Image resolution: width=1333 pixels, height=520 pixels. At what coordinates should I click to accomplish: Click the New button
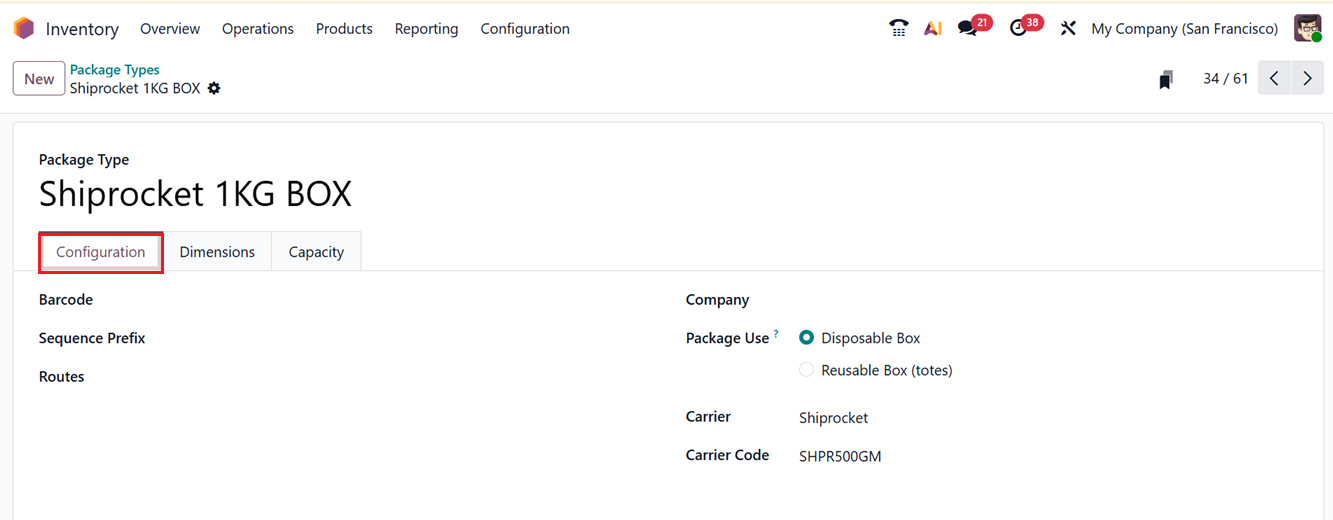click(39, 79)
